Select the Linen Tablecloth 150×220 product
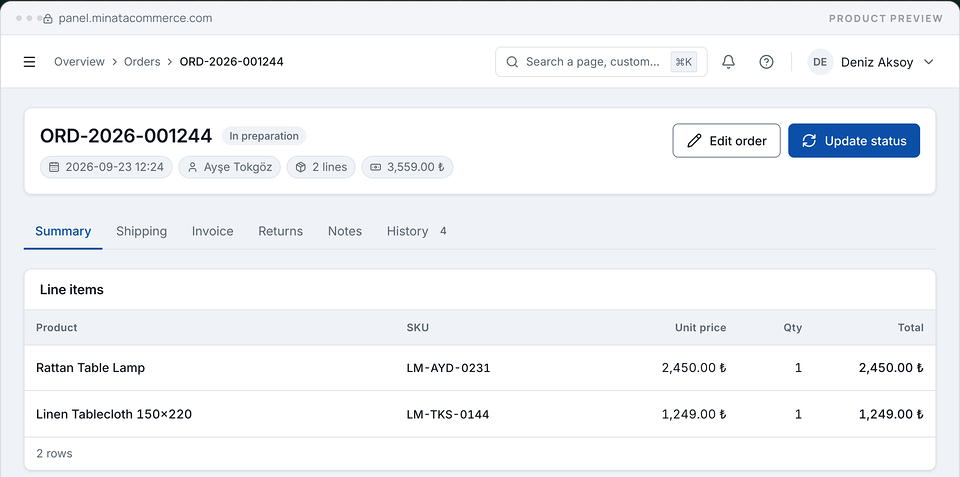The image size is (960, 477). [114, 415]
